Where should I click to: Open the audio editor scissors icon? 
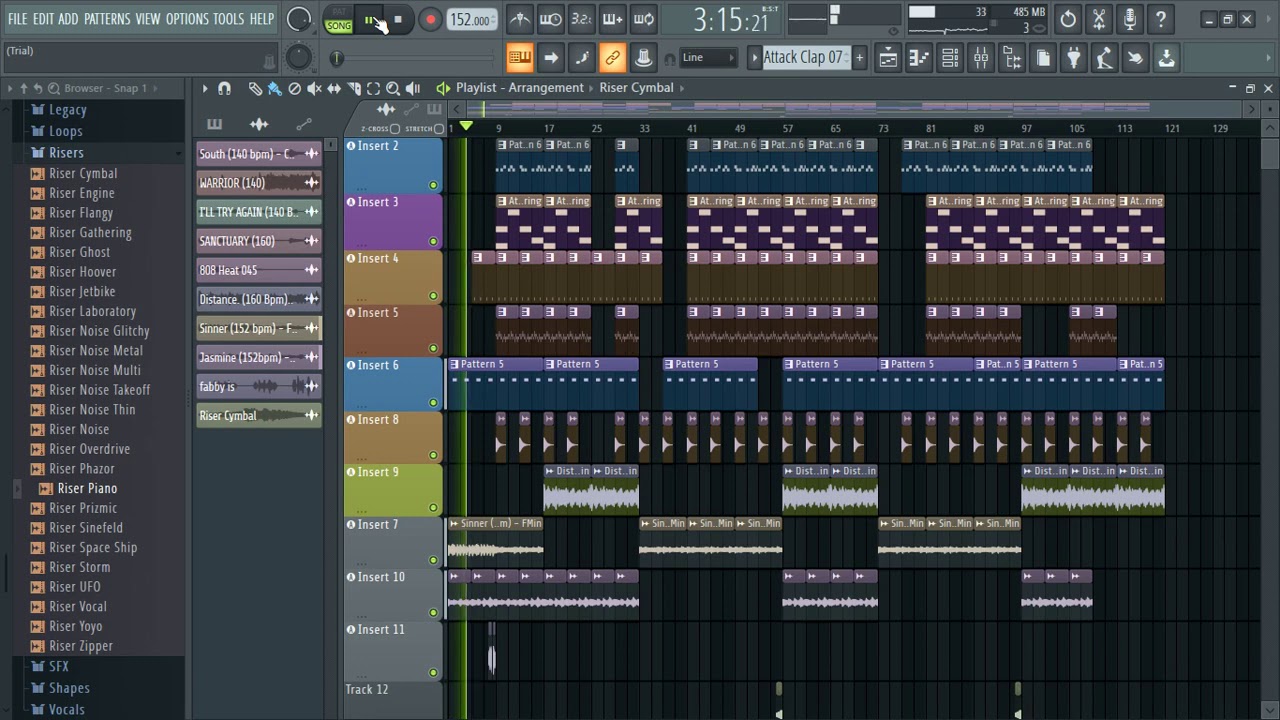(1099, 19)
